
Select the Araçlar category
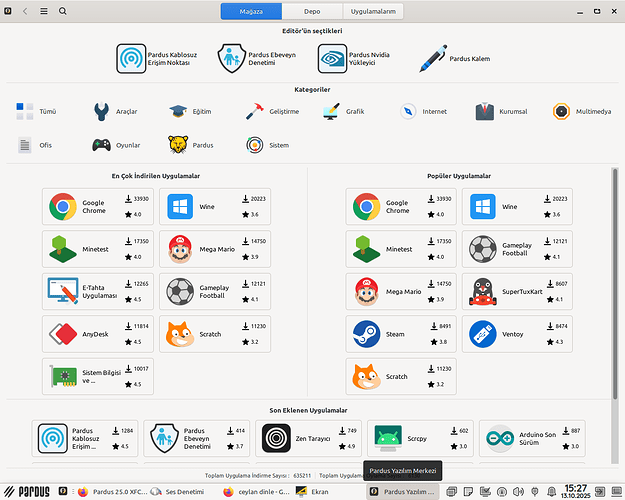(x=115, y=112)
